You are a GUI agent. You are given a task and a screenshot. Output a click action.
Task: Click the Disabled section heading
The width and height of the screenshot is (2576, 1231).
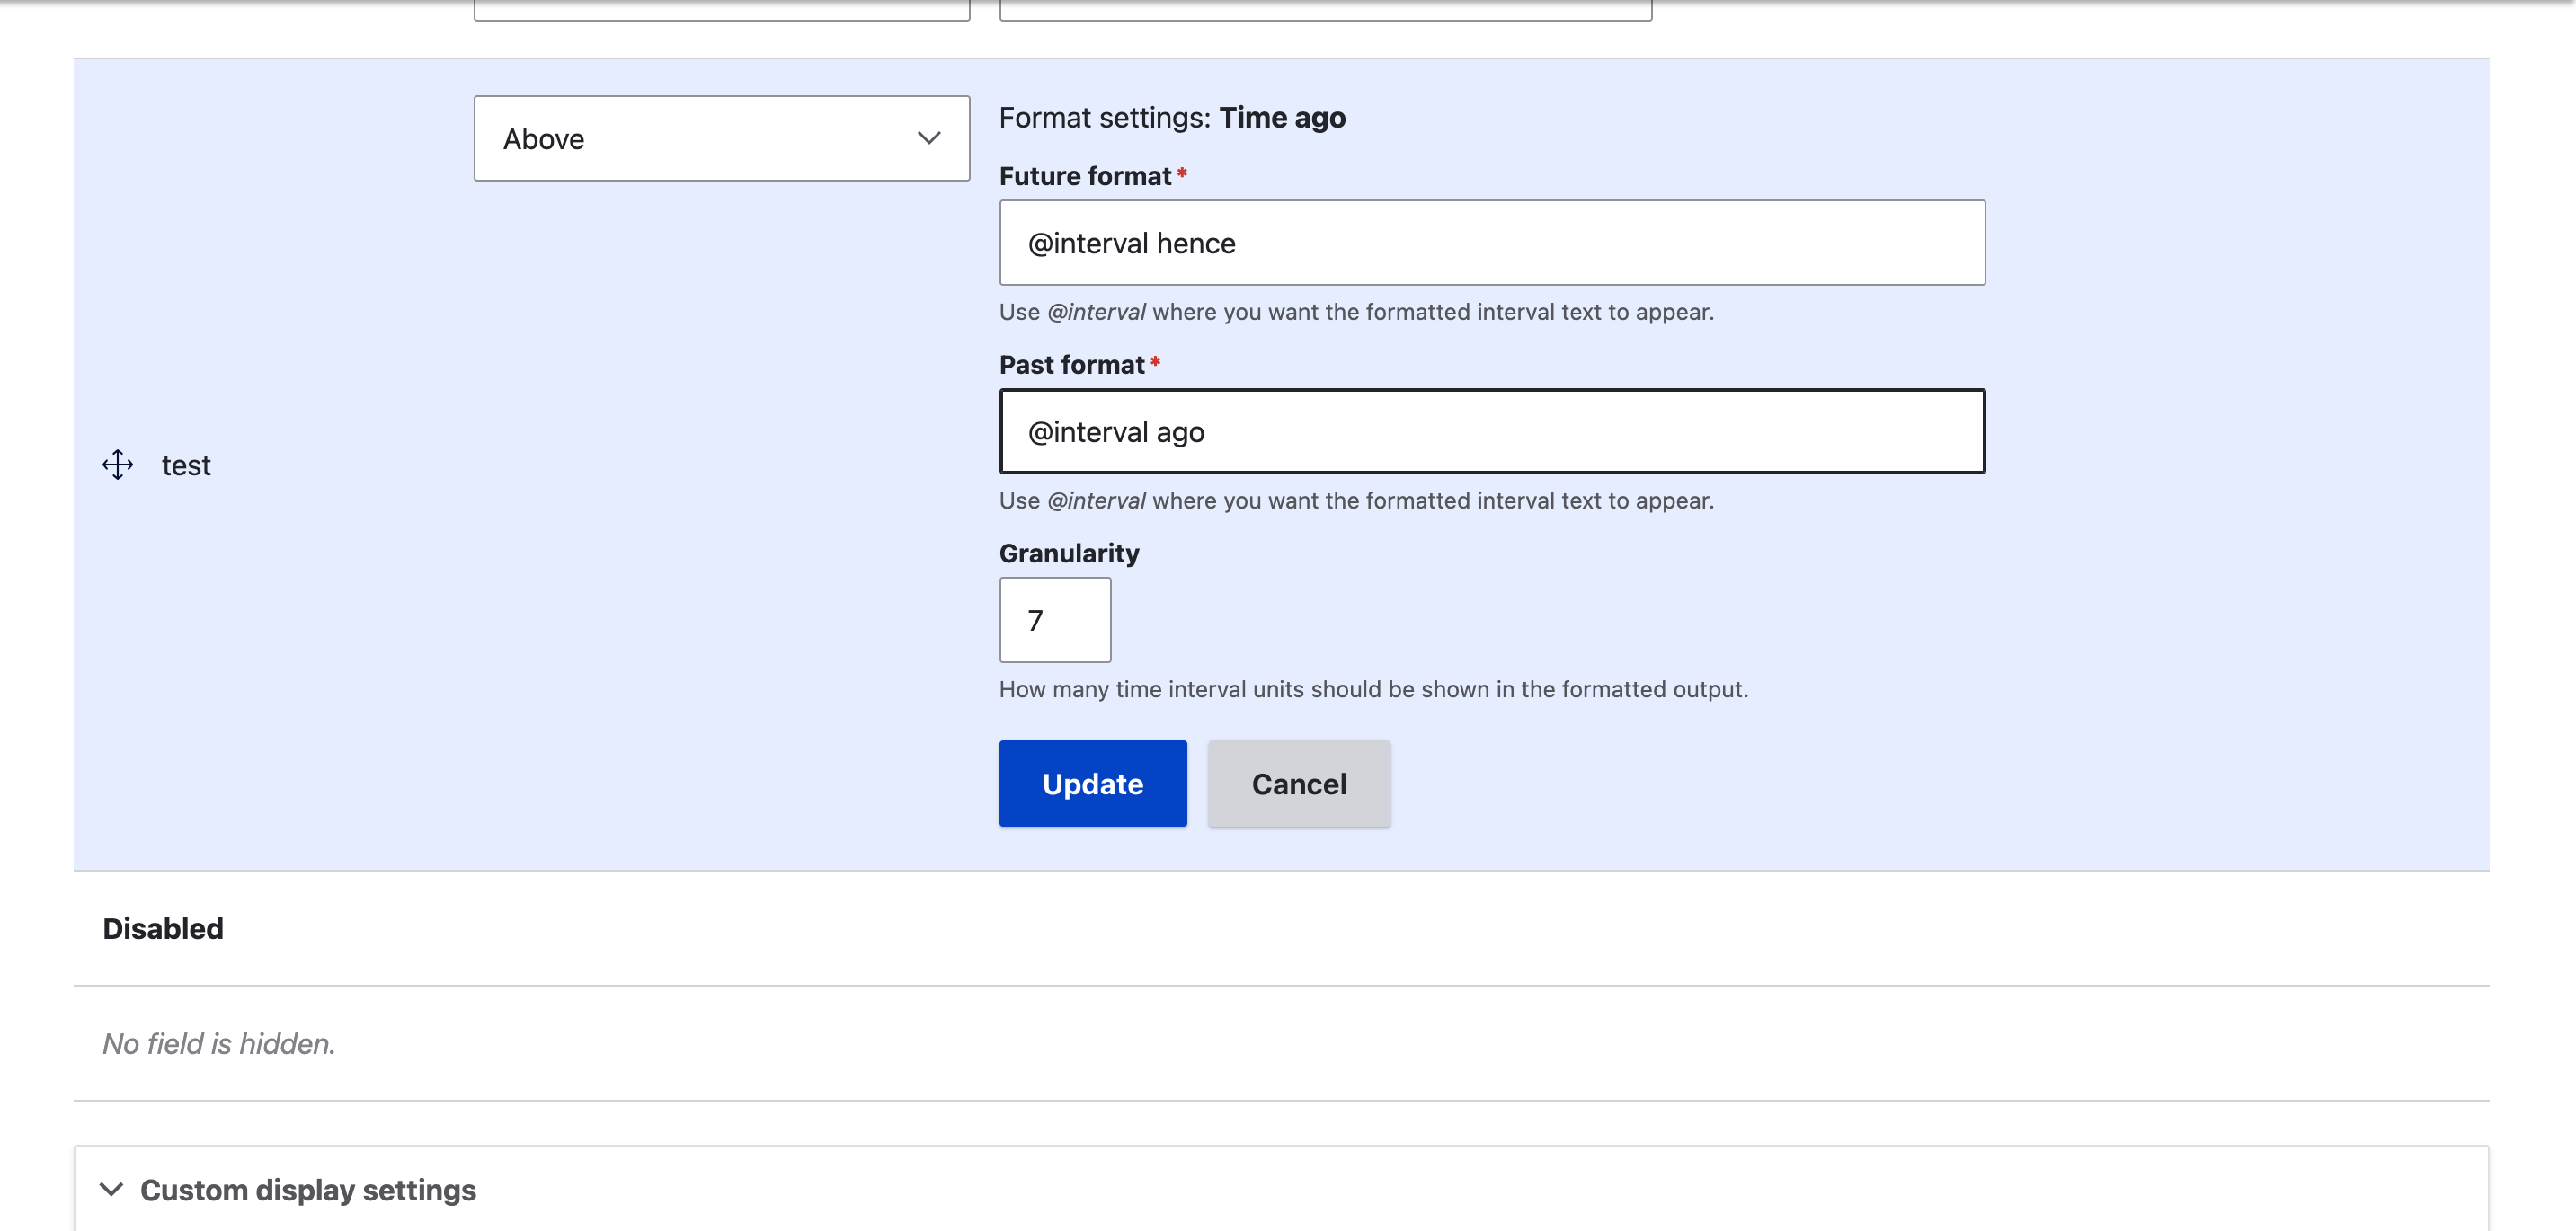click(163, 928)
